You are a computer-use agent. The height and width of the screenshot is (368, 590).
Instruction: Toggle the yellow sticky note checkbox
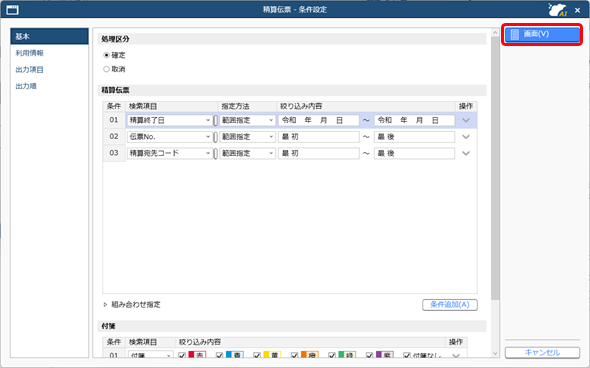point(257,355)
